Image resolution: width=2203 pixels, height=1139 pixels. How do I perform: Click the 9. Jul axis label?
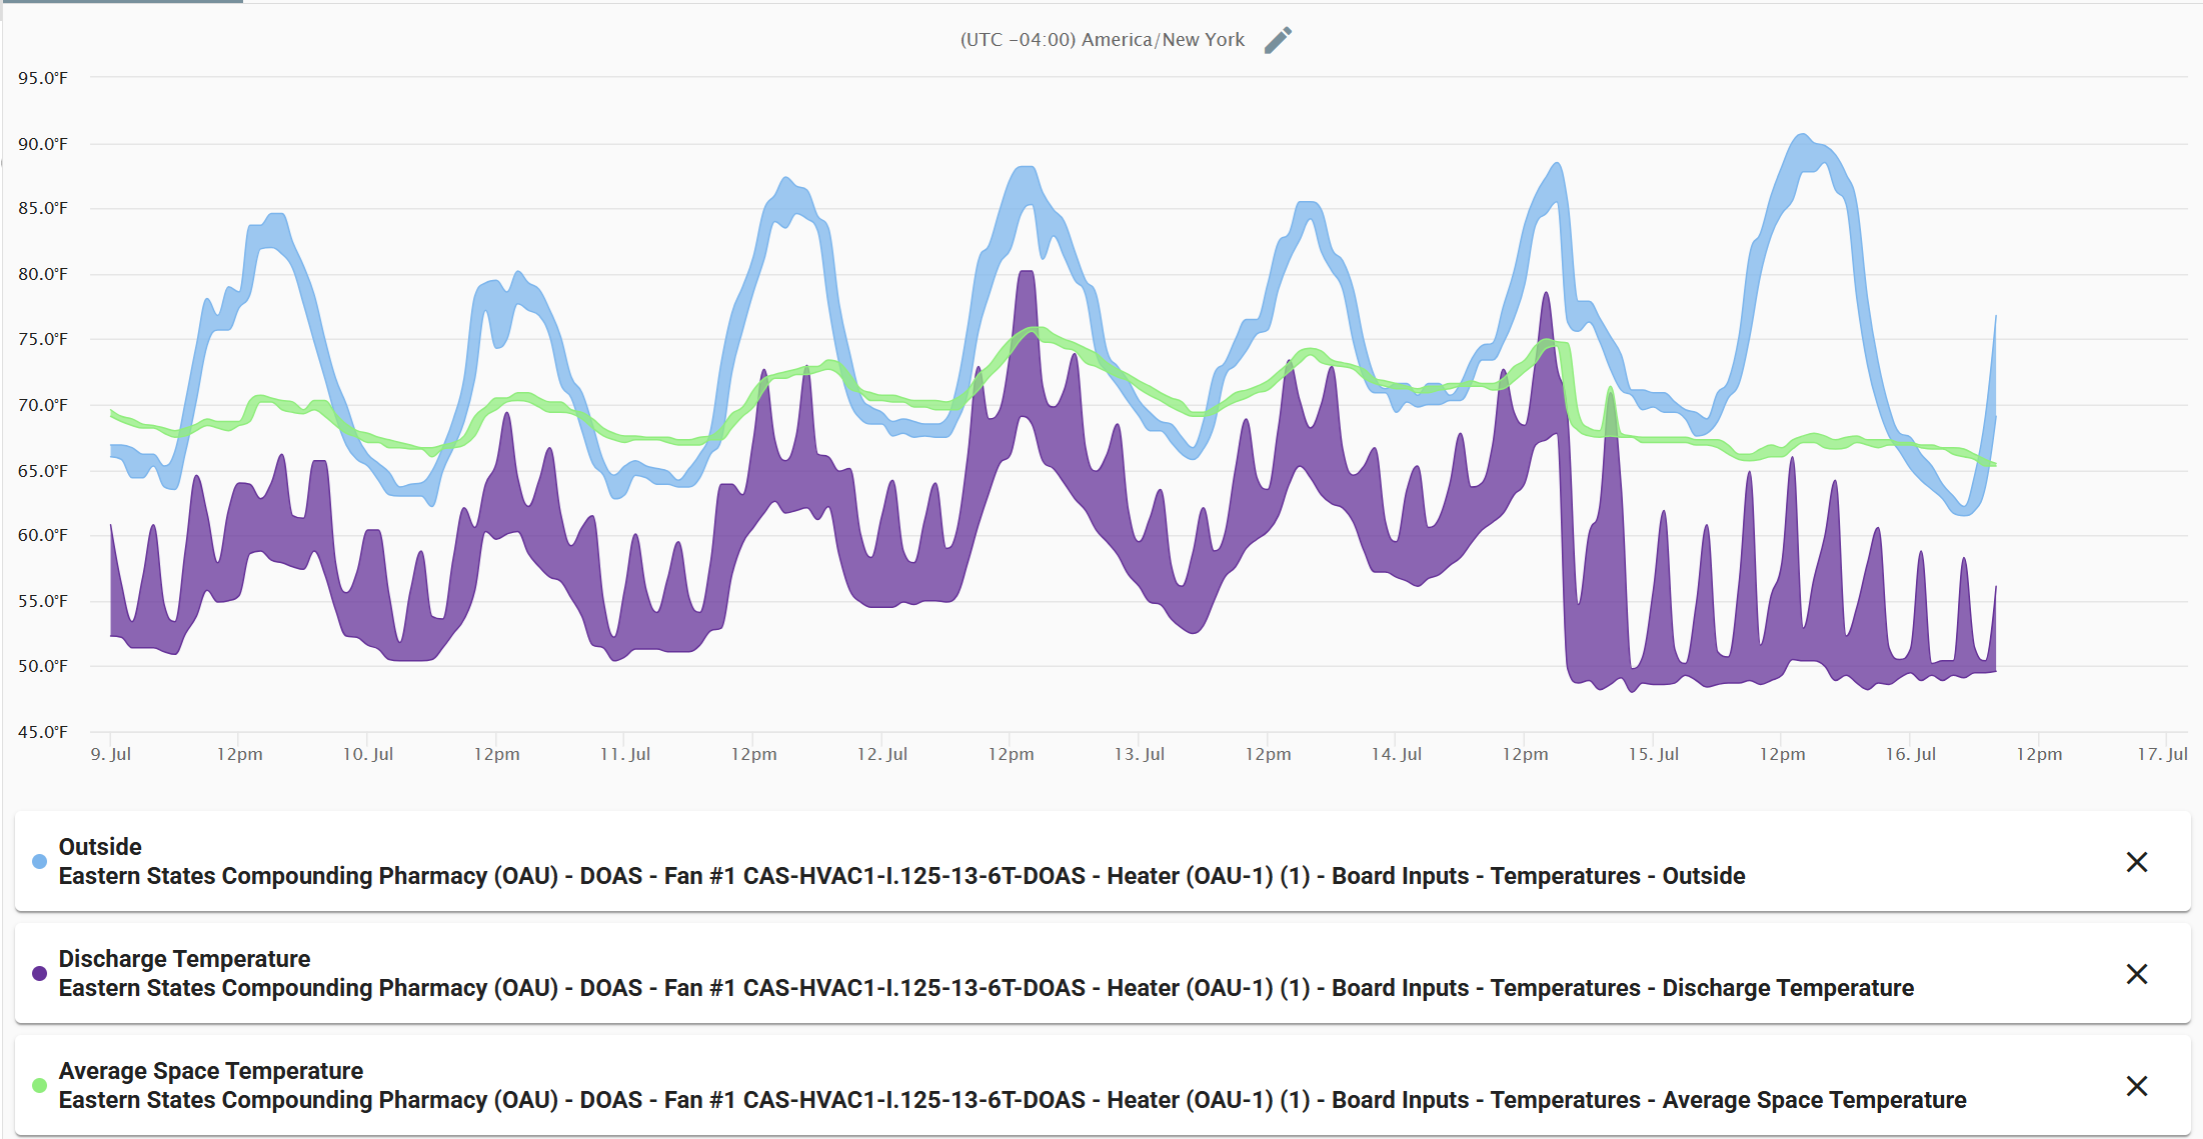[111, 754]
